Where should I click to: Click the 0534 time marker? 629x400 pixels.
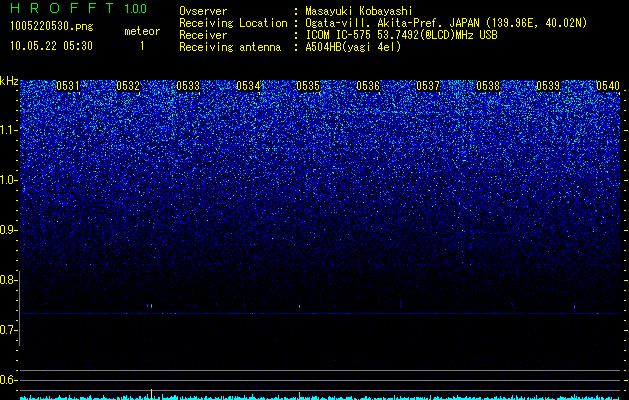248,86
